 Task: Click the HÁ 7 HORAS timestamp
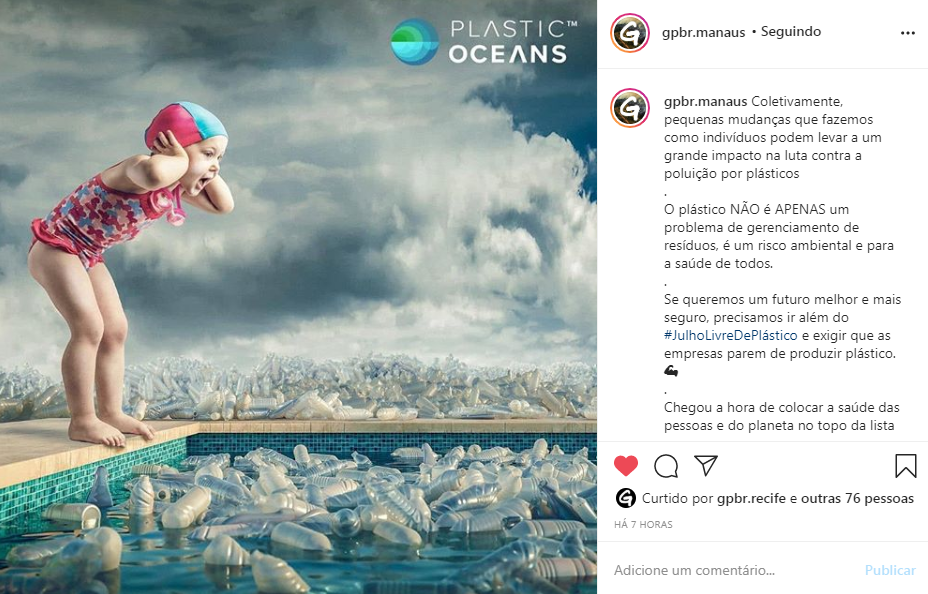[643, 524]
